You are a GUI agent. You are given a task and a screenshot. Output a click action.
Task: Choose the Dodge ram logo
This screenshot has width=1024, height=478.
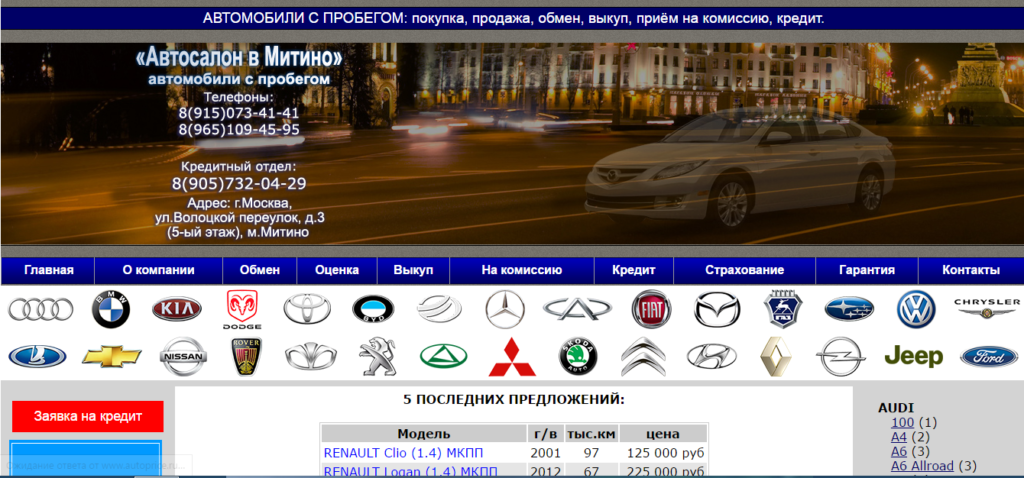[242, 310]
